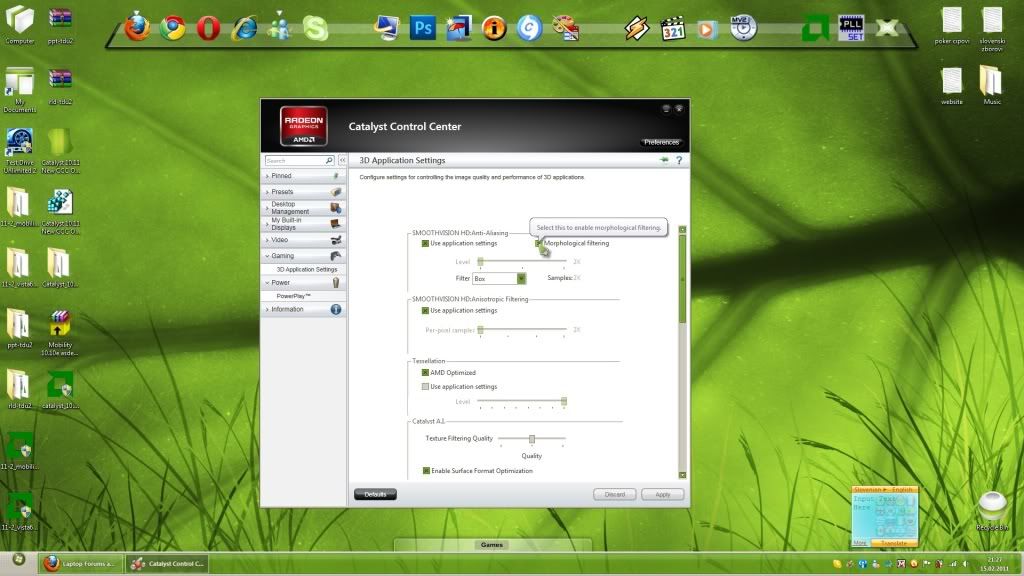The height and width of the screenshot is (576, 1024).
Task: Expand the Video sidebar section
Action: 304,240
